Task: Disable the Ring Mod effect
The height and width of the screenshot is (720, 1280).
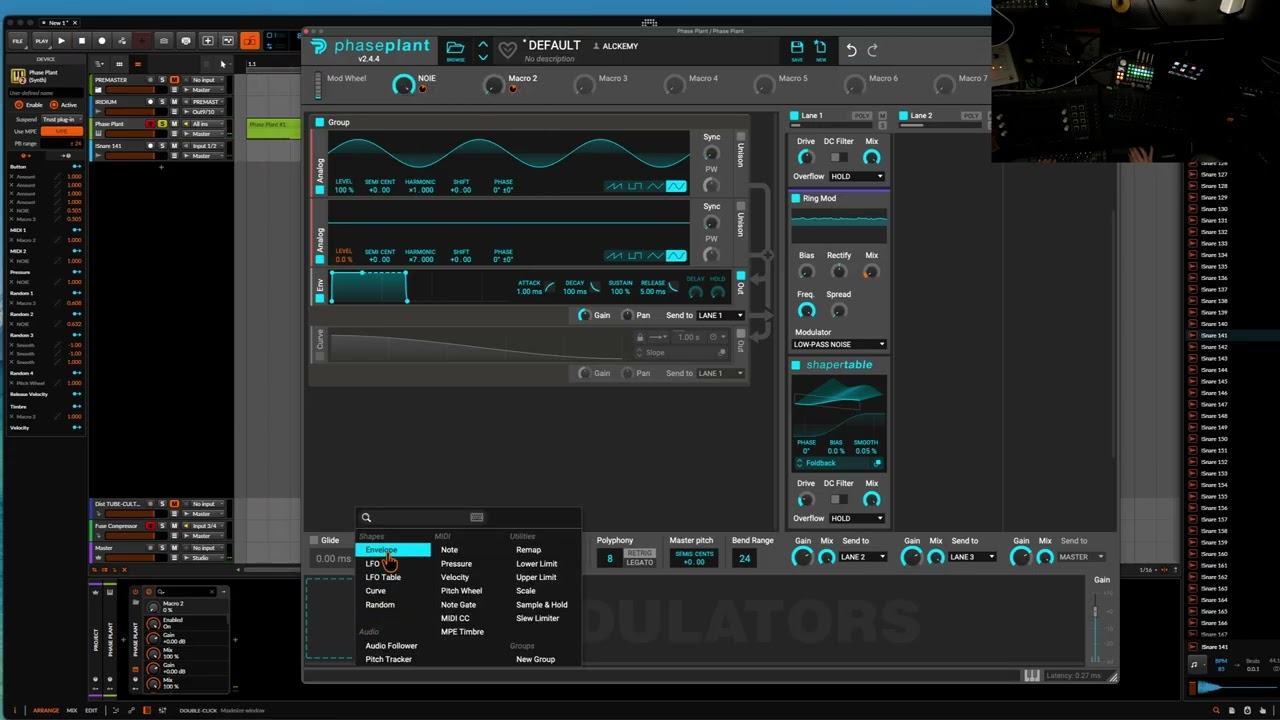Action: point(796,198)
